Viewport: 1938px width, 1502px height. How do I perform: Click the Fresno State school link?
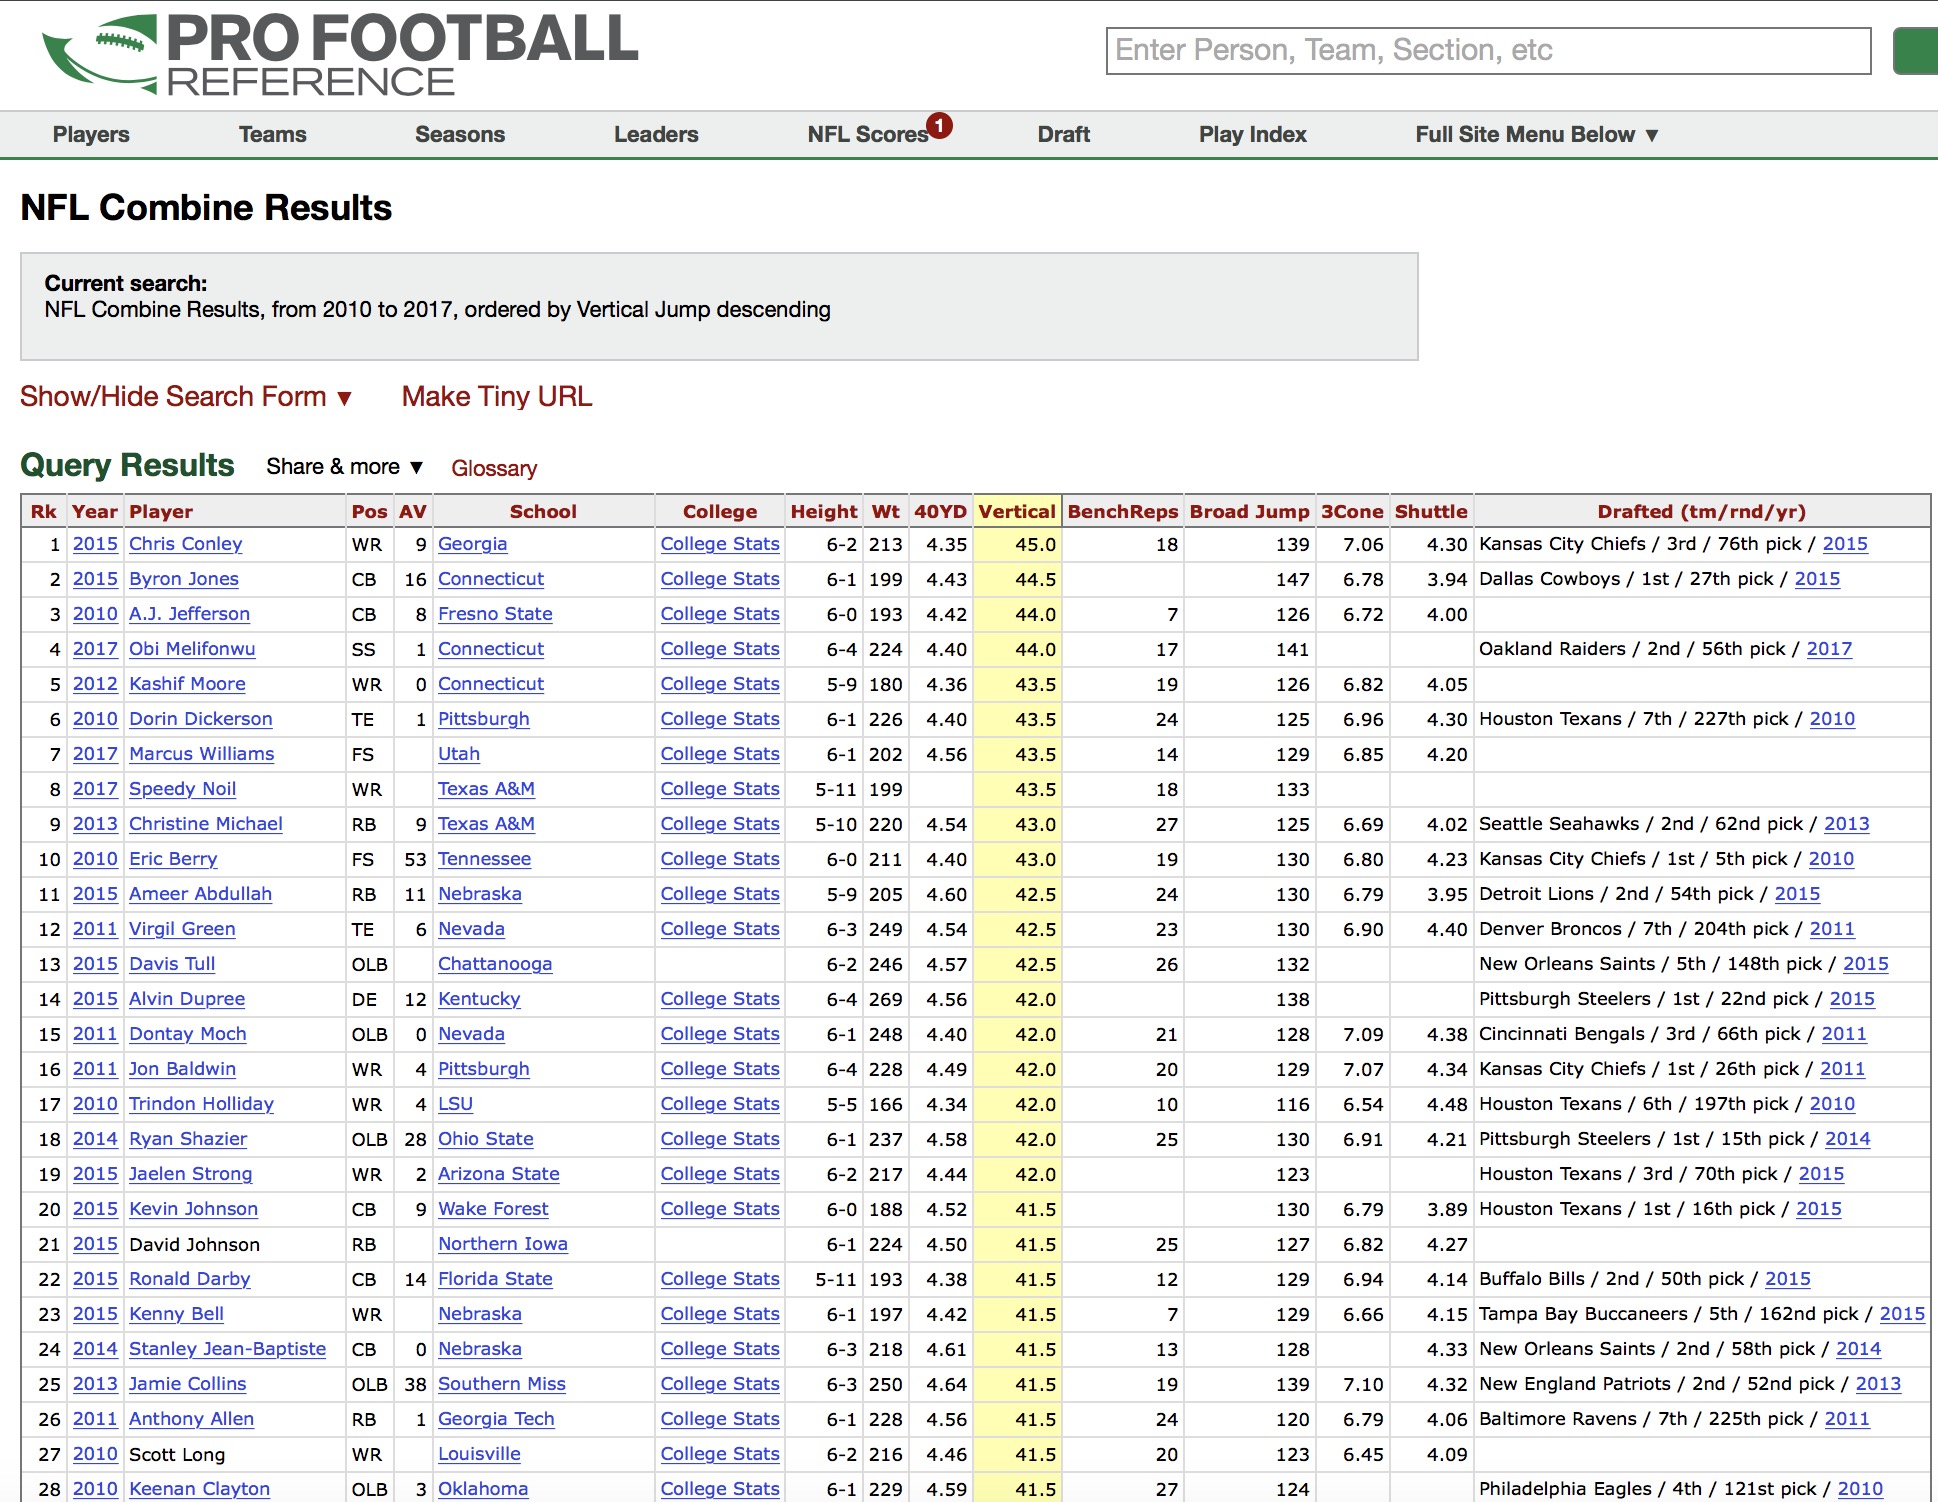pyautogui.click(x=495, y=614)
